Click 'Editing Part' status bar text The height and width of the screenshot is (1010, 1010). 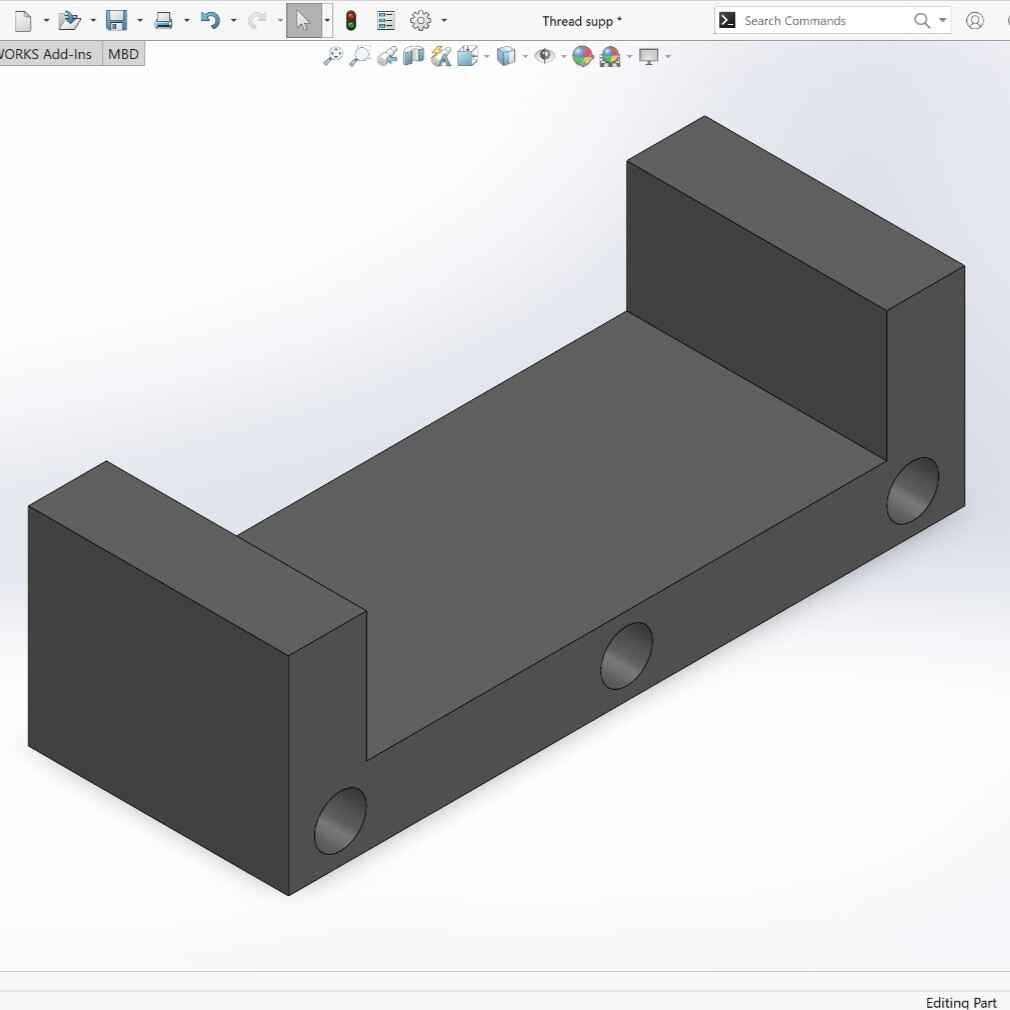tap(960, 1002)
